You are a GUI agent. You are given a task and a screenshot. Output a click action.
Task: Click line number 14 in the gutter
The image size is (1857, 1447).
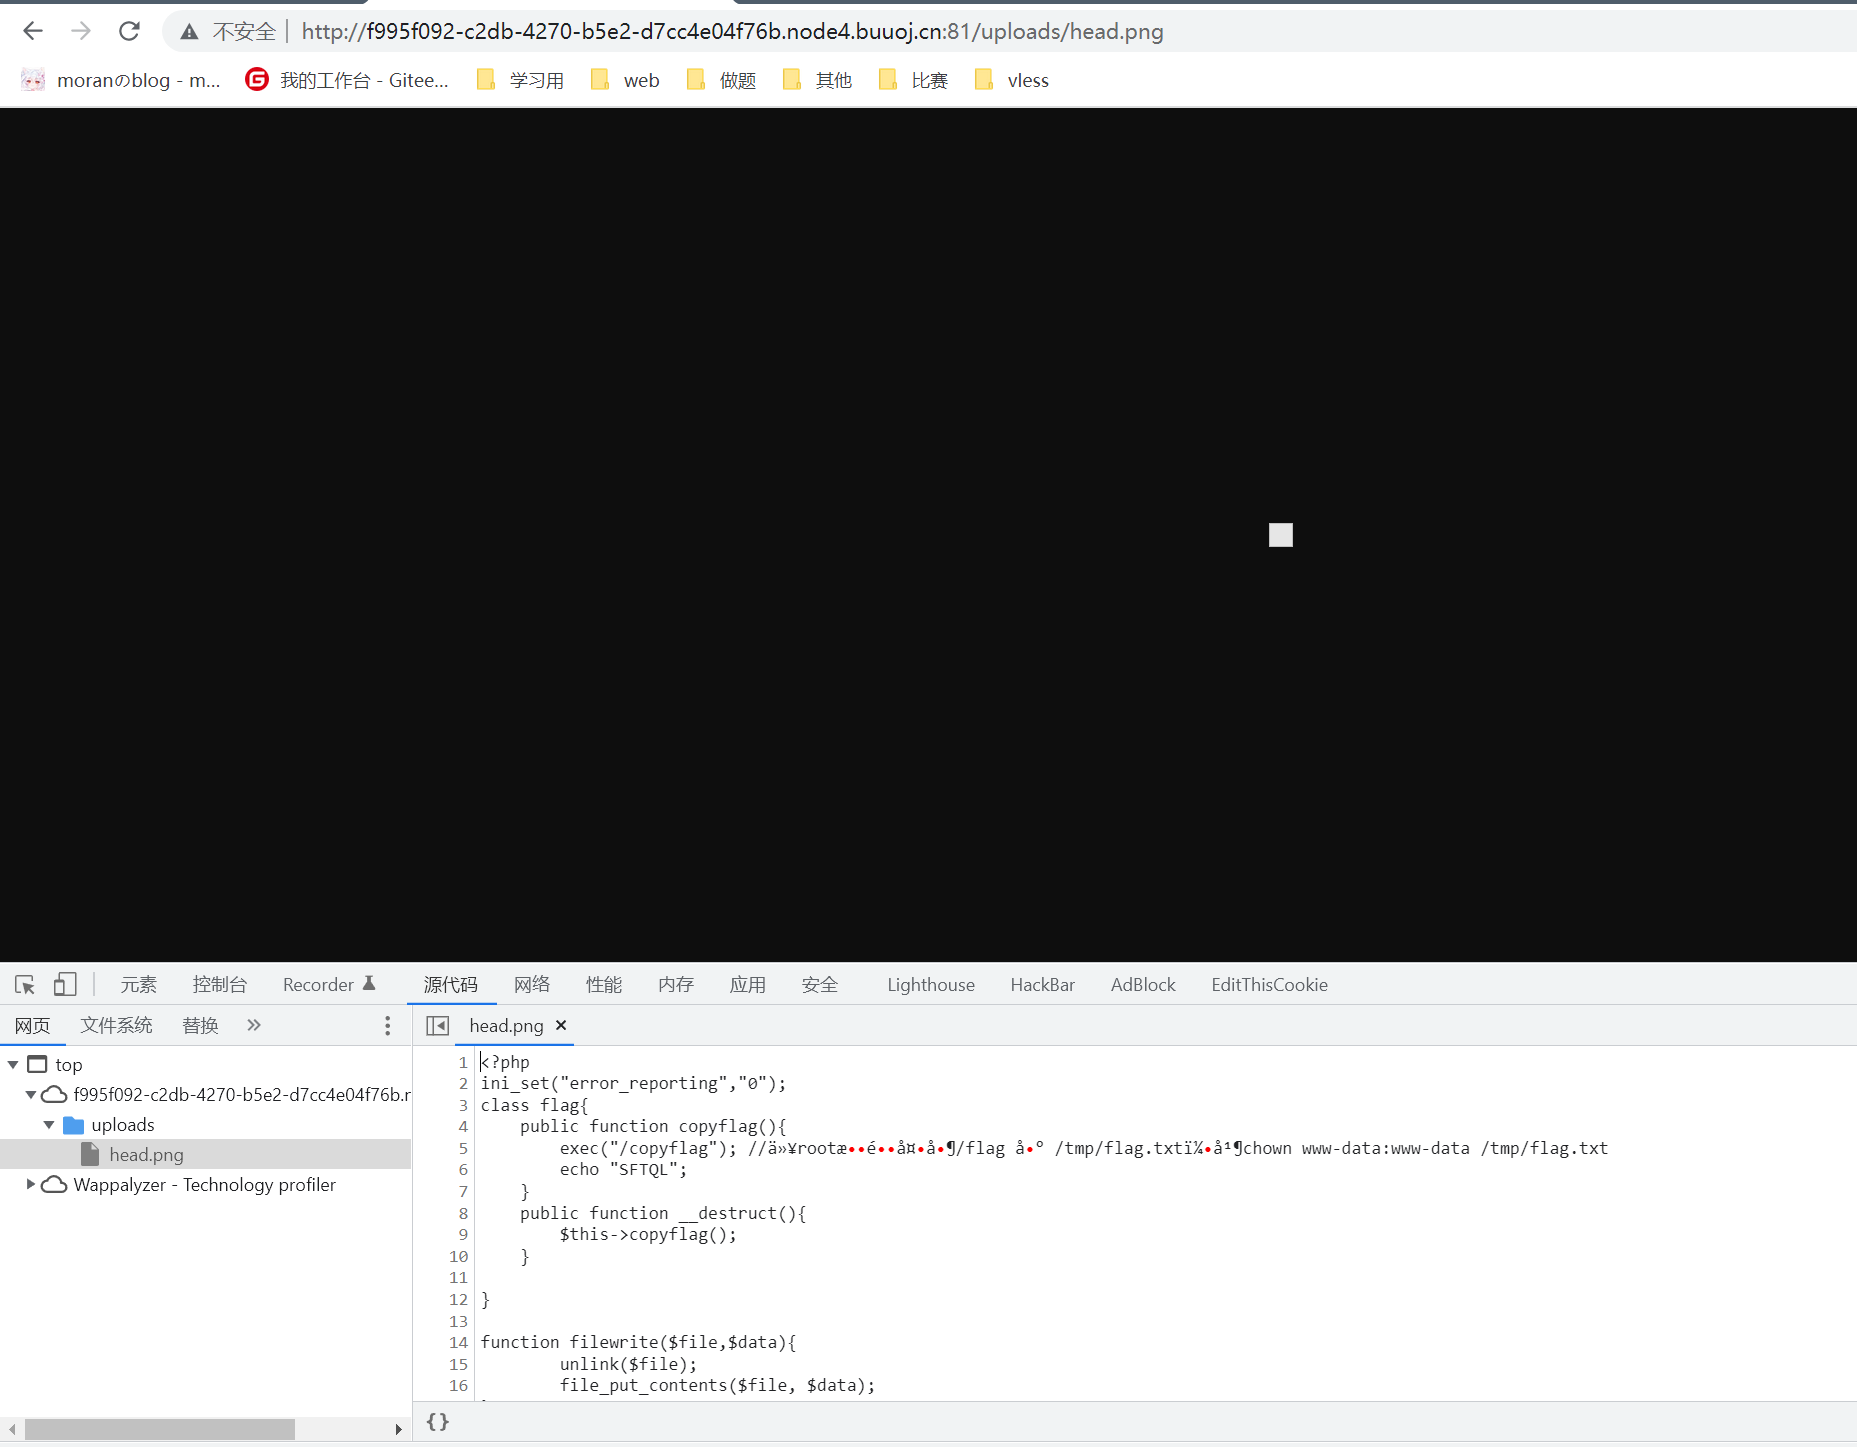458,1343
